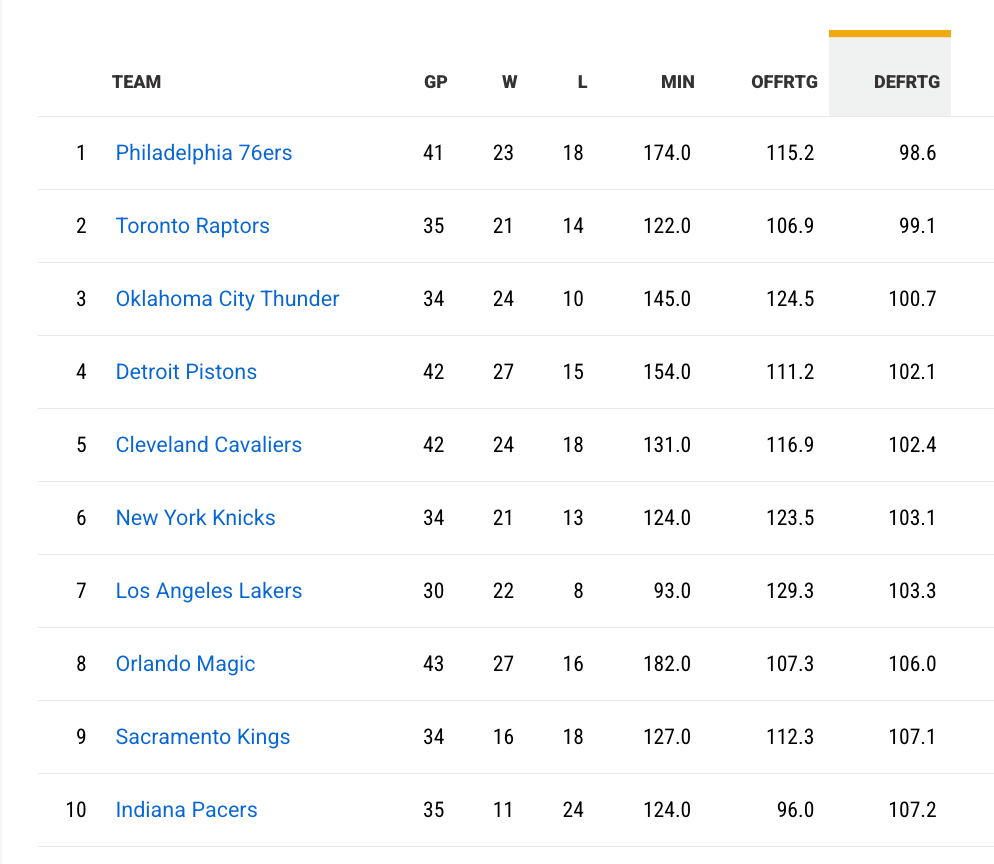Sort the table by OFFRTG column
Viewport: 994px width, 864px height.
click(784, 82)
